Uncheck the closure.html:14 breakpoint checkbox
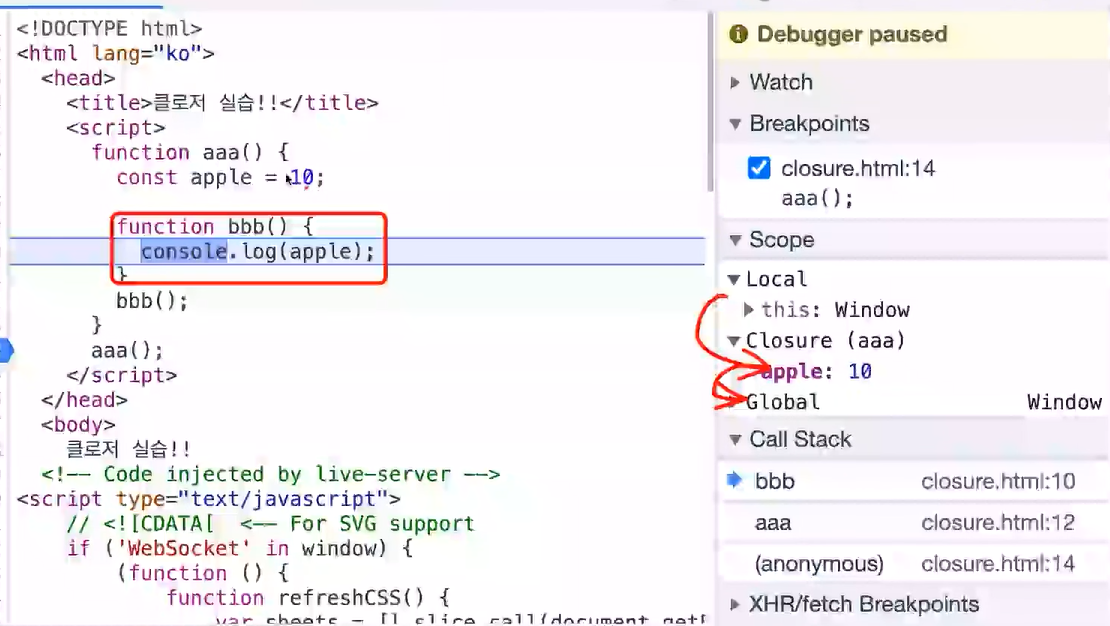 [759, 169]
